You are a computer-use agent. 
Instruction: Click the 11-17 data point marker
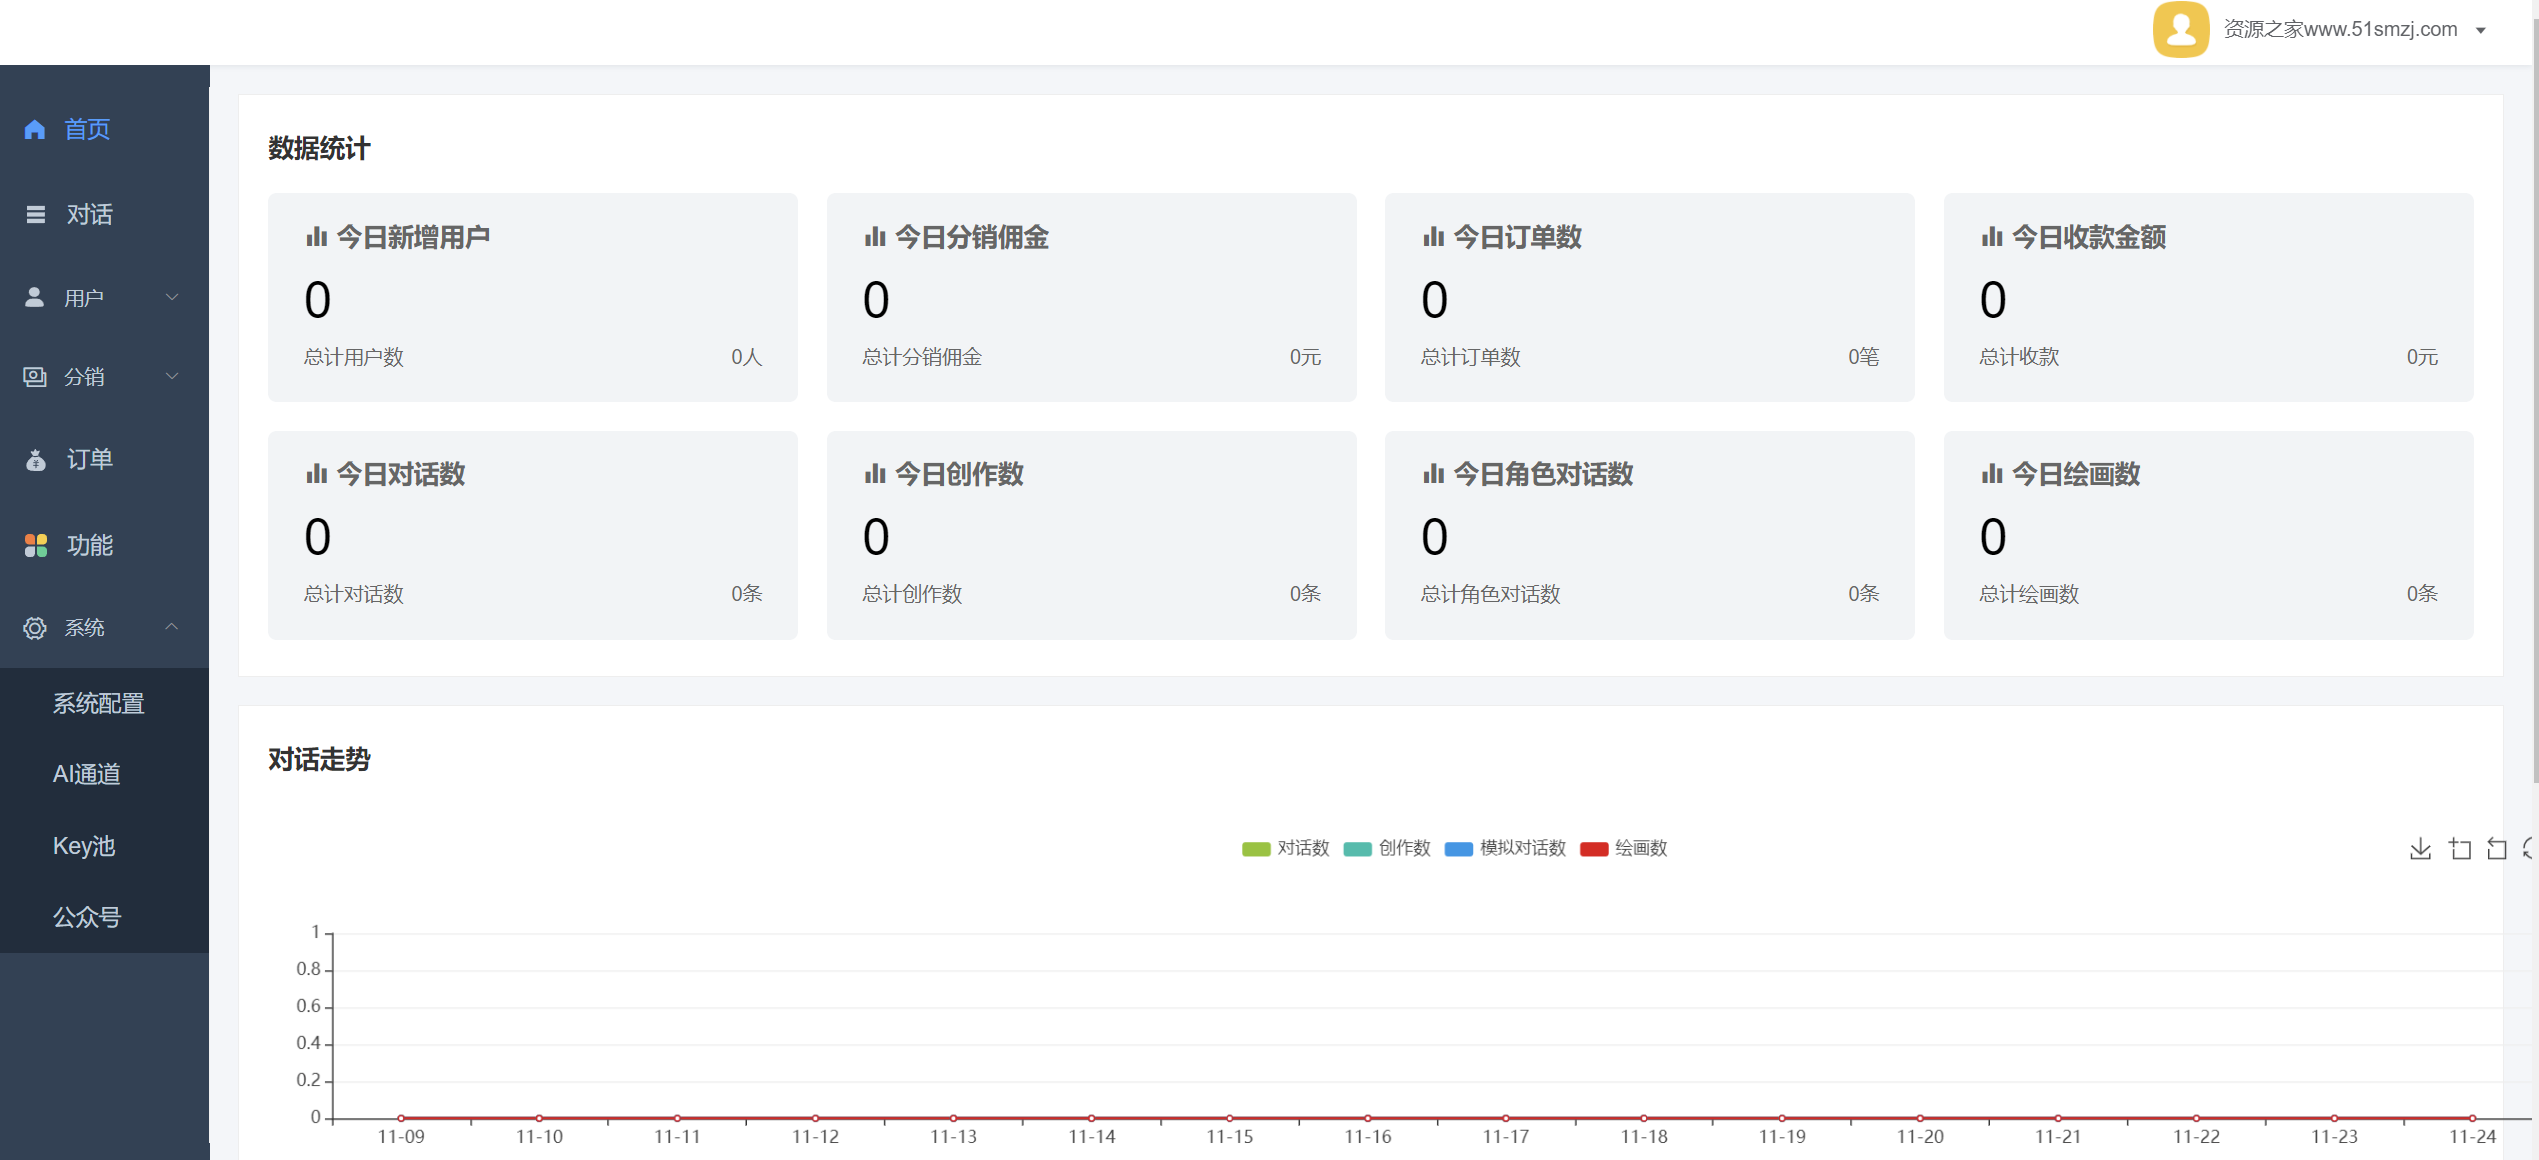(1506, 1118)
